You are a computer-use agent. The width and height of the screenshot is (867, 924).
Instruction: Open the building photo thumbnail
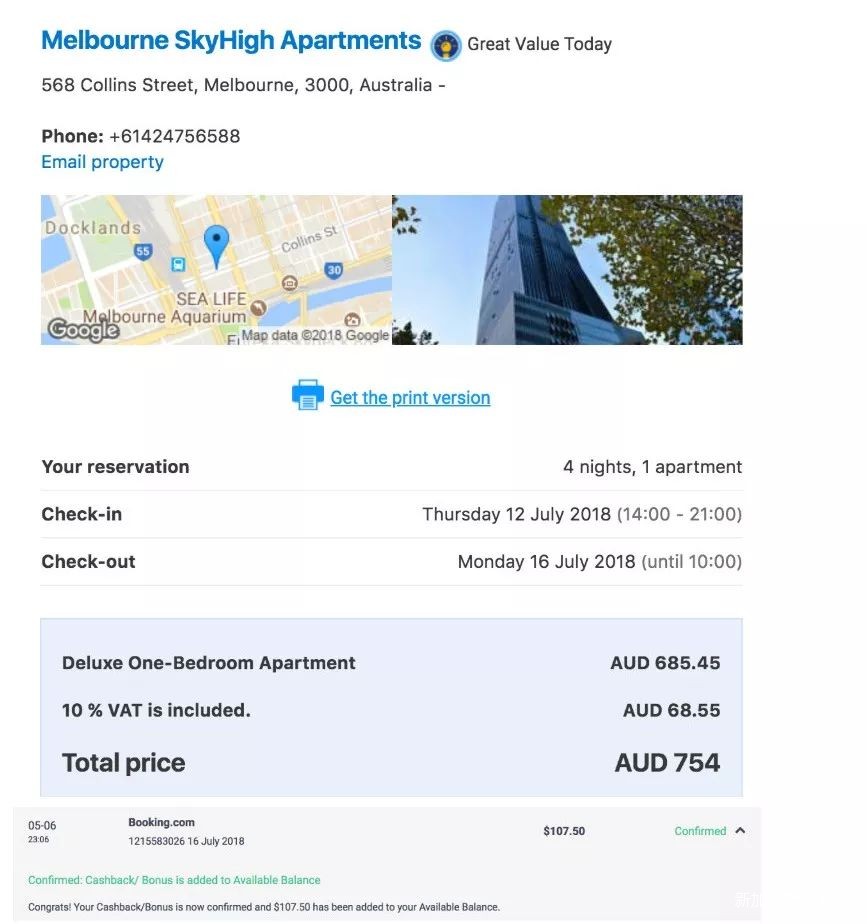tap(567, 270)
